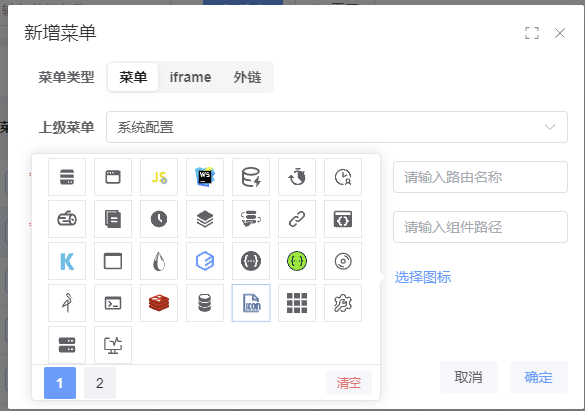Screen dimensions: 585x411
Task: Select the nine-square grid icon
Action: point(297,303)
